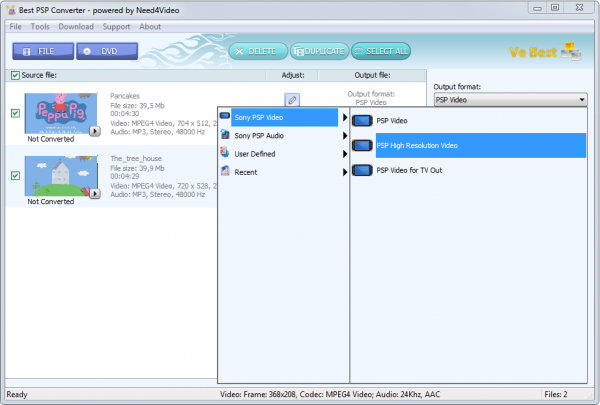Play preview of The_tree_house video
The image size is (600, 405).
95,194
